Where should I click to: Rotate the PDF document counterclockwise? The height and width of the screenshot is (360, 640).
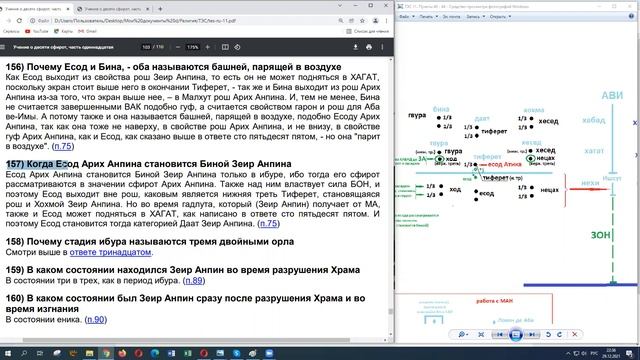tap(237, 47)
